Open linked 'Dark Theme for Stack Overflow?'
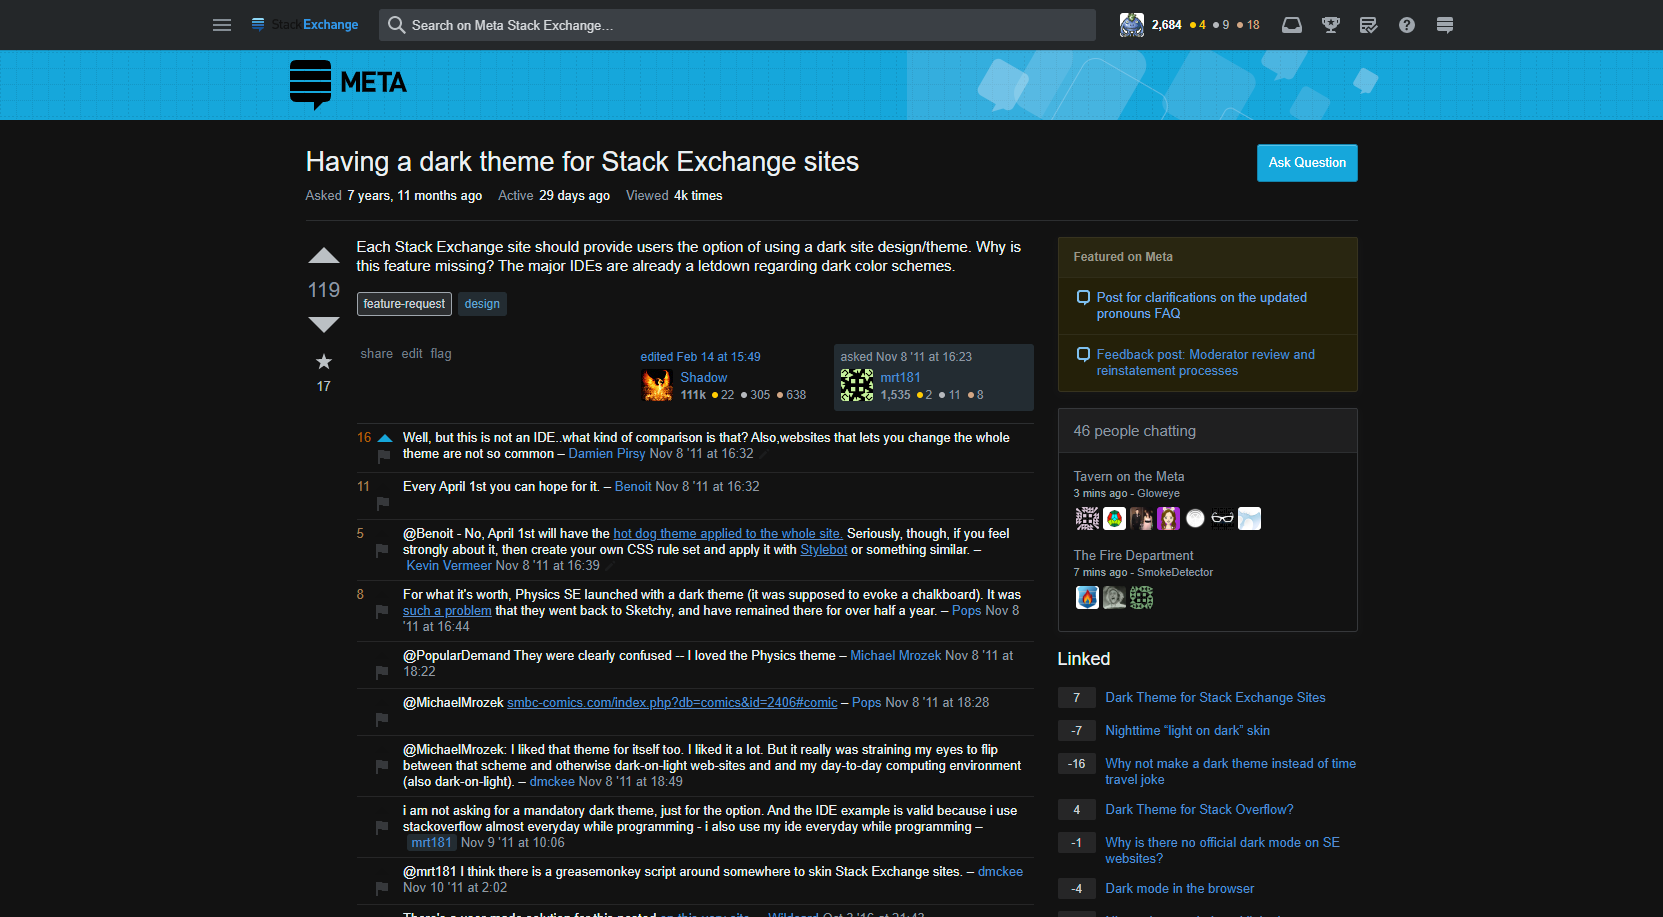 tap(1199, 810)
